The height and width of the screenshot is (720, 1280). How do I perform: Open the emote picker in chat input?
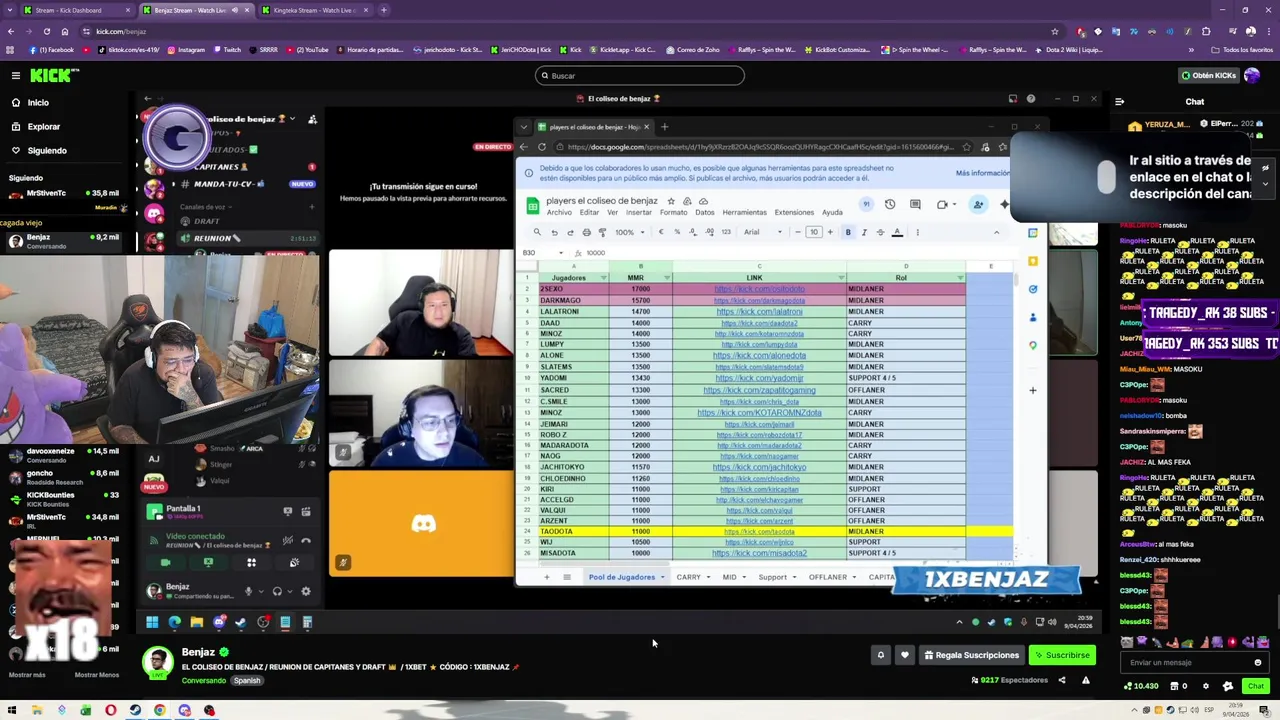tap(1258, 662)
